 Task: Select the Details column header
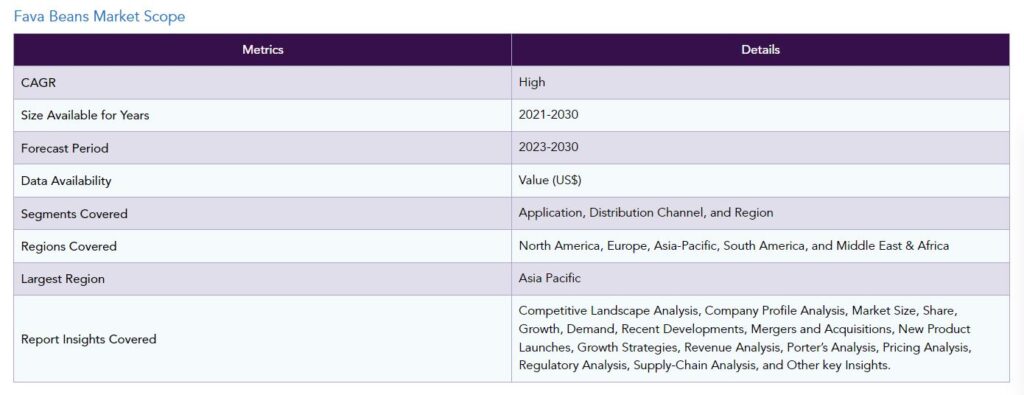tap(760, 50)
